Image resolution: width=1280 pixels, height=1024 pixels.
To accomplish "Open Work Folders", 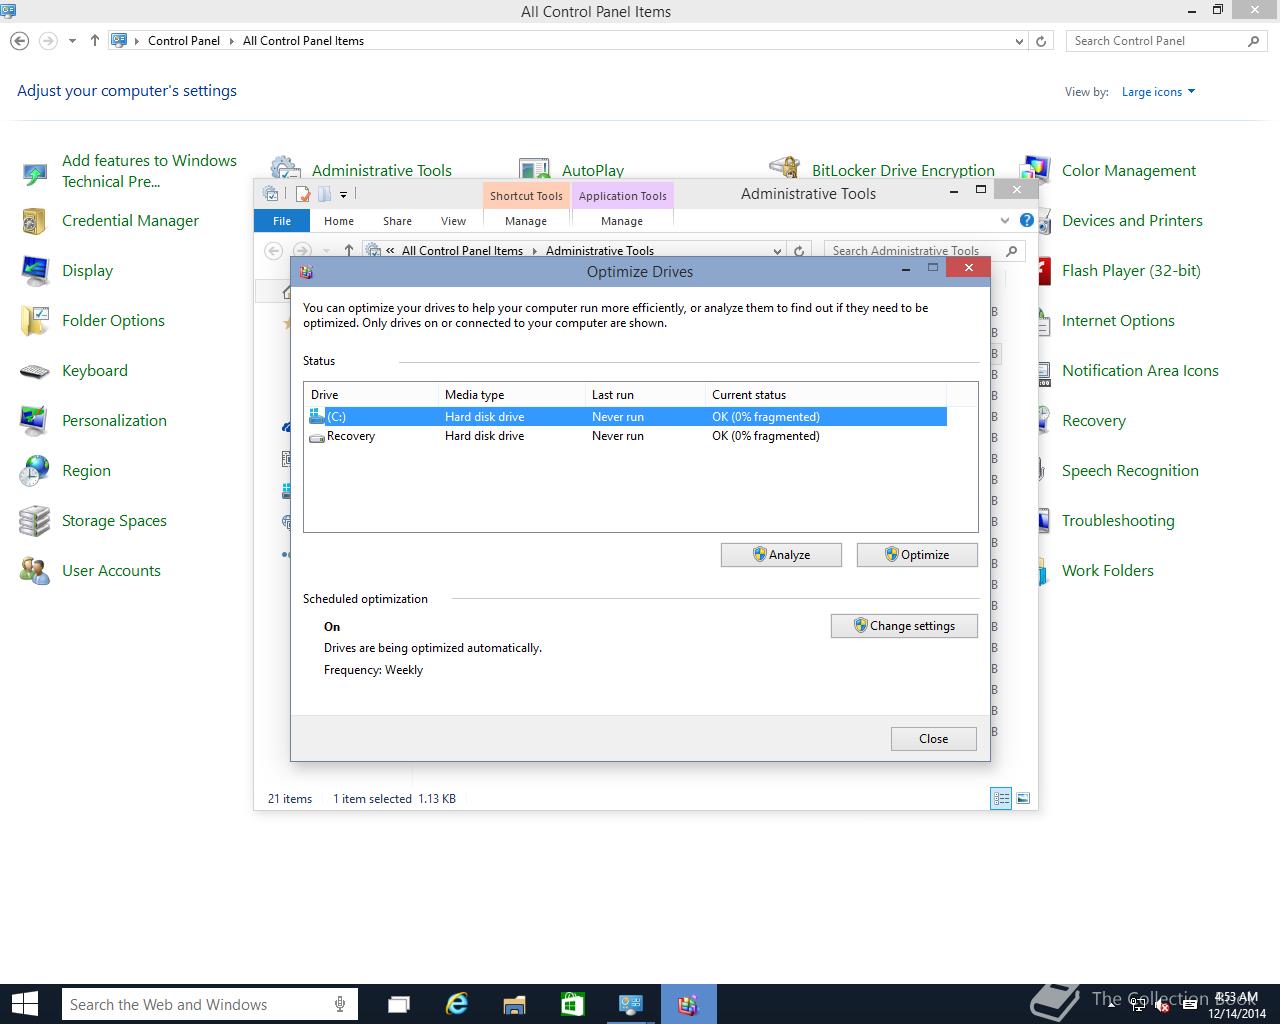I will 1108,571.
